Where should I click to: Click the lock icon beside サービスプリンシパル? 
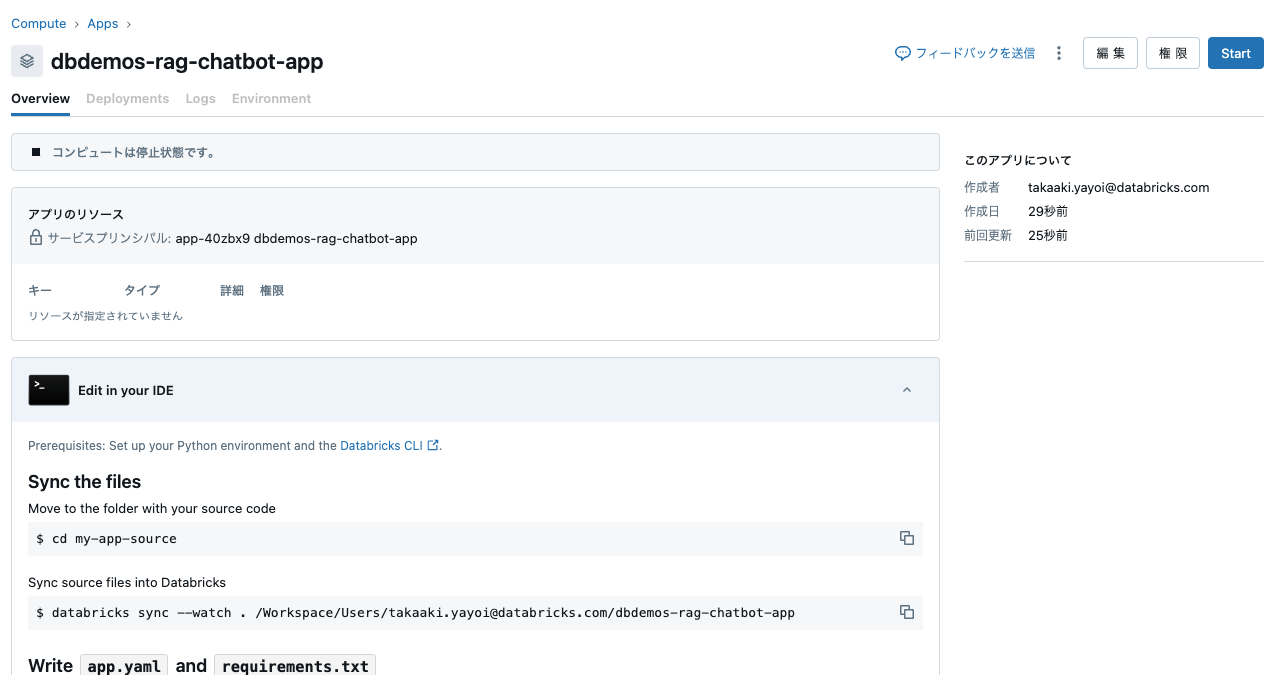(34, 239)
